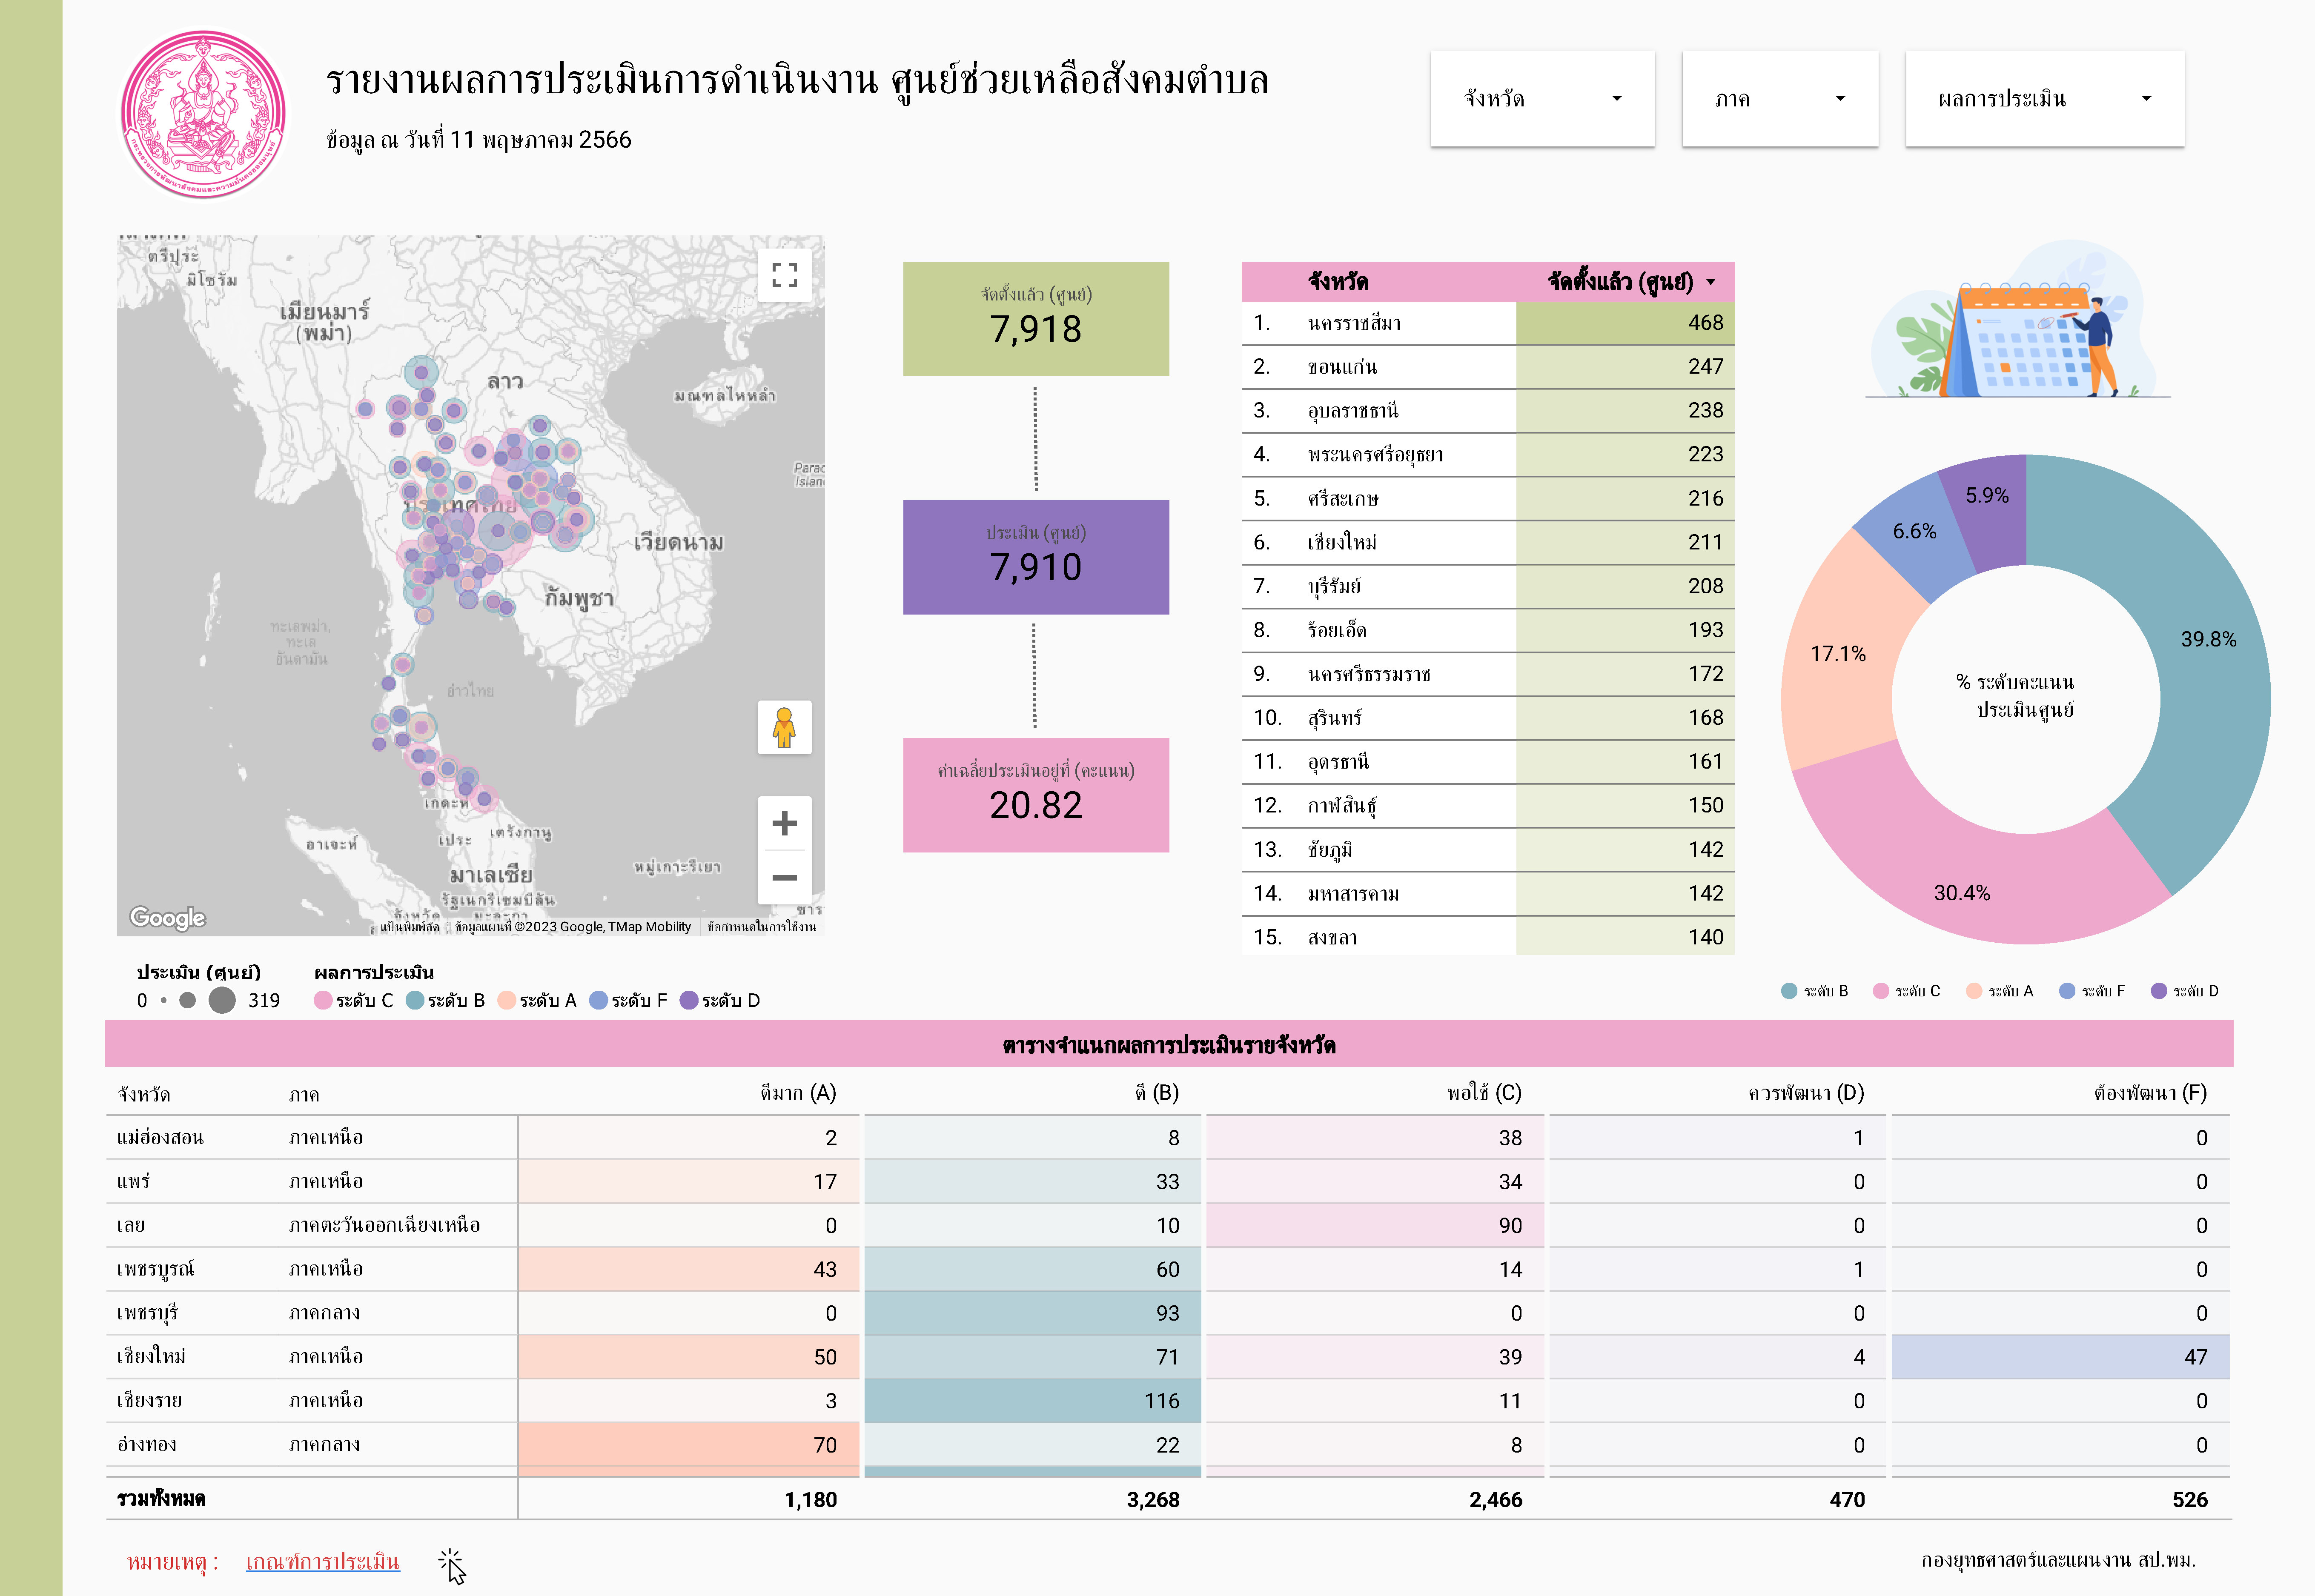This screenshot has height=1596, width=2315.
Task: Click the 39.8% teal donut slice
Action: 2208,640
